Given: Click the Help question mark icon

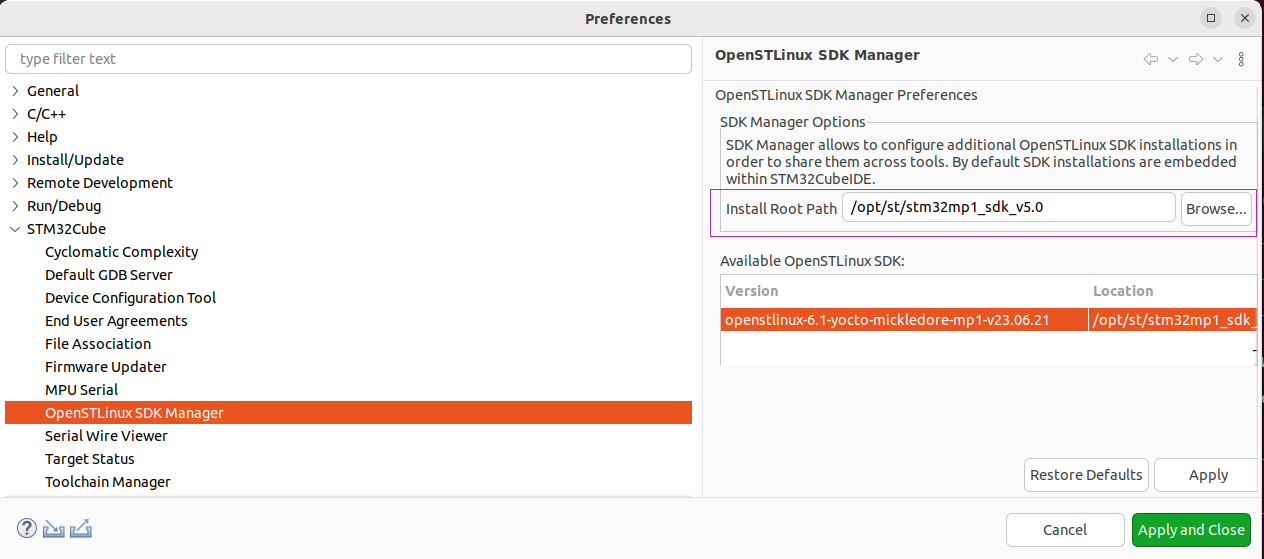Looking at the screenshot, I should pyautogui.click(x=27, y=529).
